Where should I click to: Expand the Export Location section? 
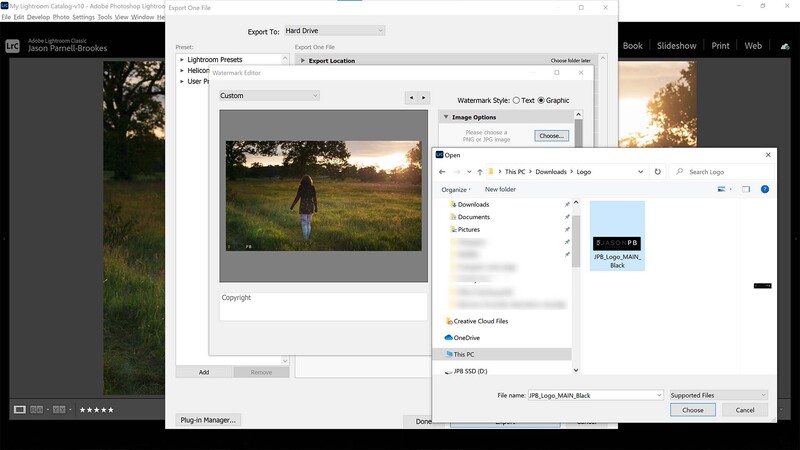[x=303, y=61]
